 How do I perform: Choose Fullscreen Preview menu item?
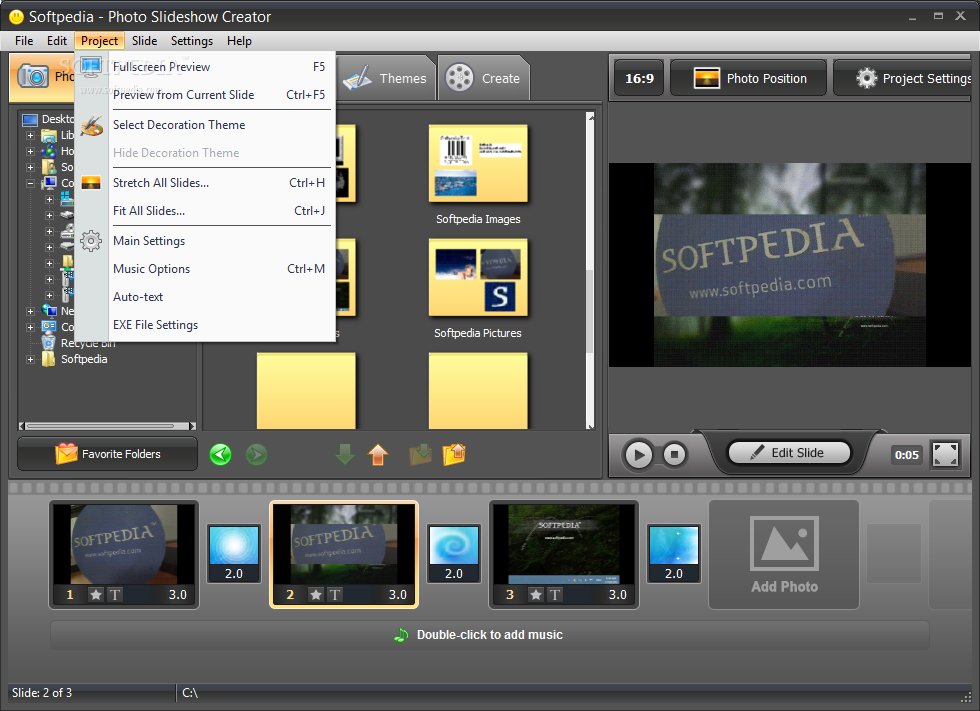click(x=205, y=67)
